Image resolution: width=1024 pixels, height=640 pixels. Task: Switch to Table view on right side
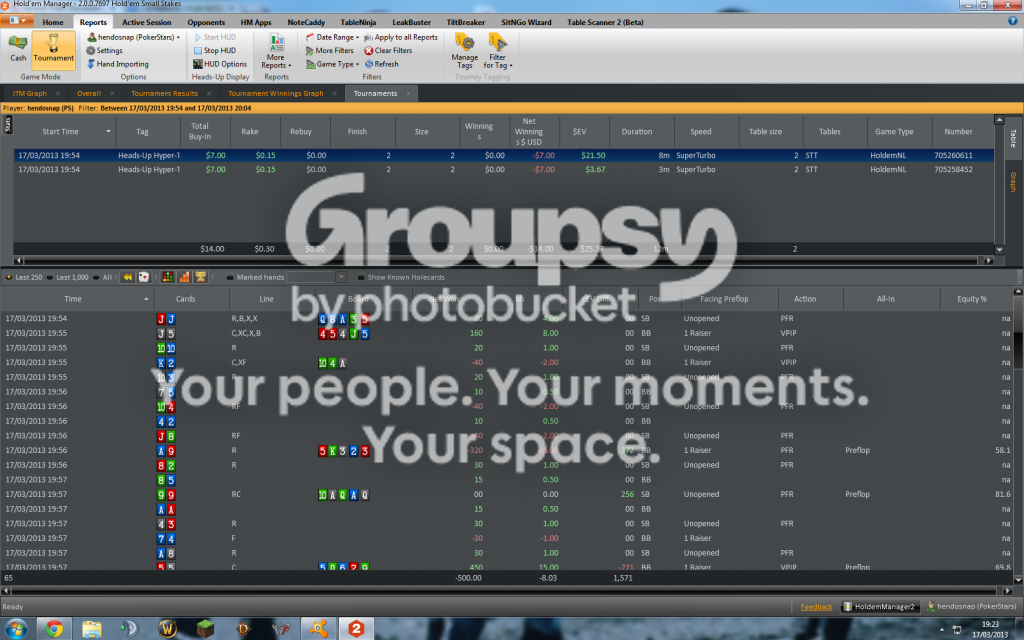1014,138
